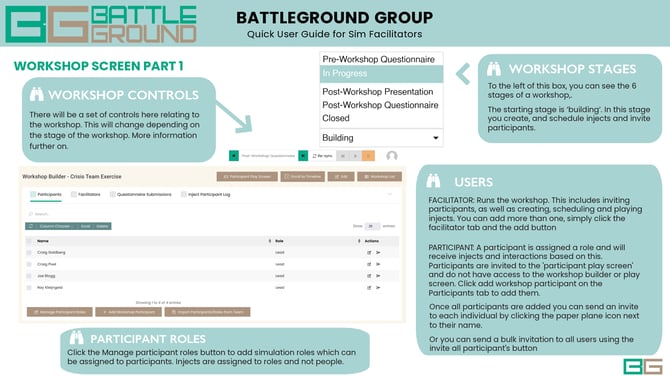The image size is (670, 376).
Task: Send invite via paper plane for Craig Goldberg
Action: 378,253
